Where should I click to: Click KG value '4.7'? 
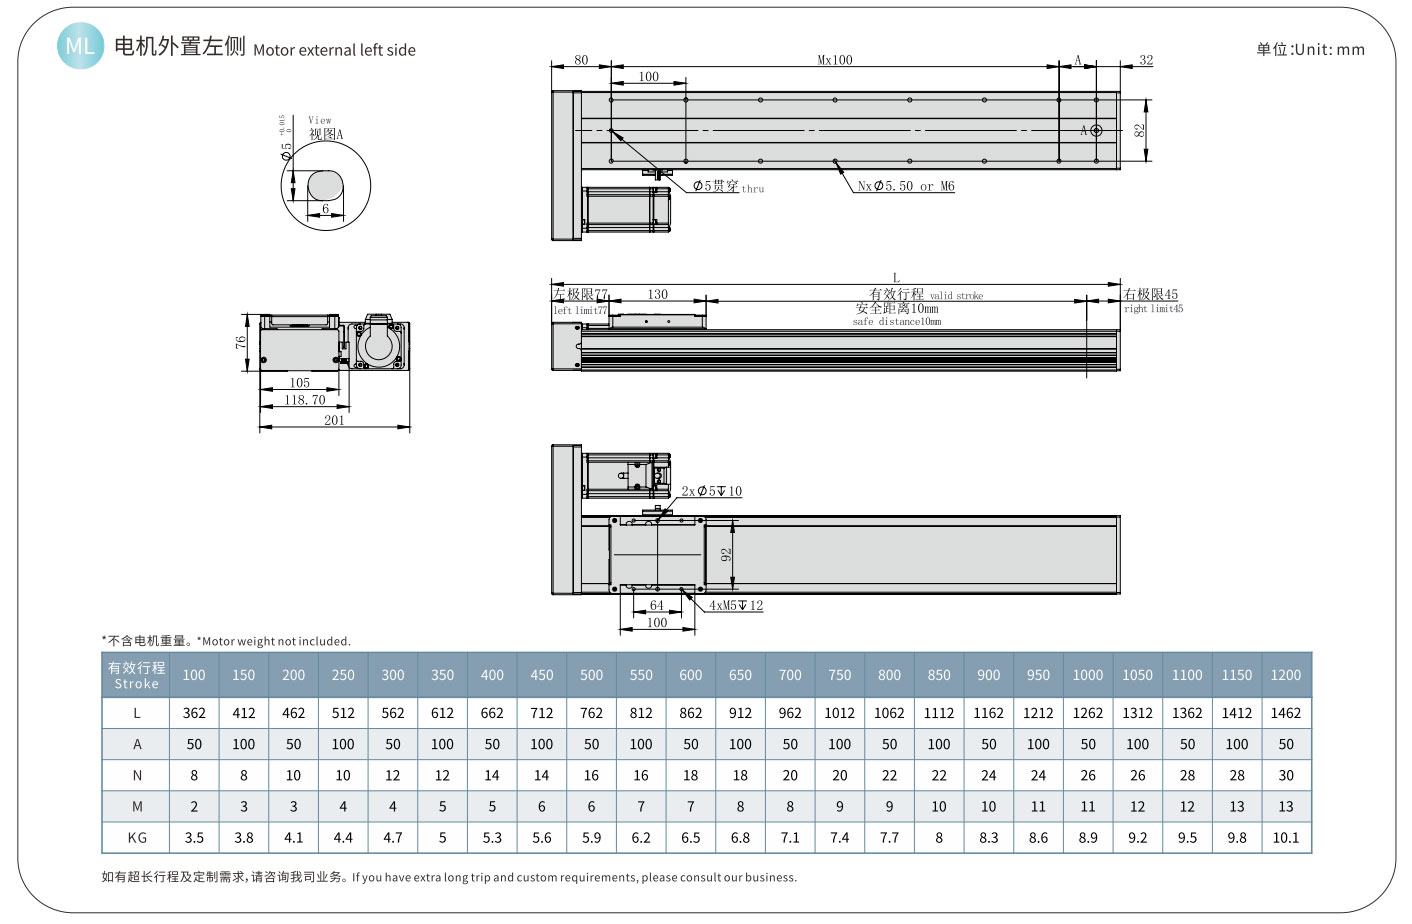point(393,838)
